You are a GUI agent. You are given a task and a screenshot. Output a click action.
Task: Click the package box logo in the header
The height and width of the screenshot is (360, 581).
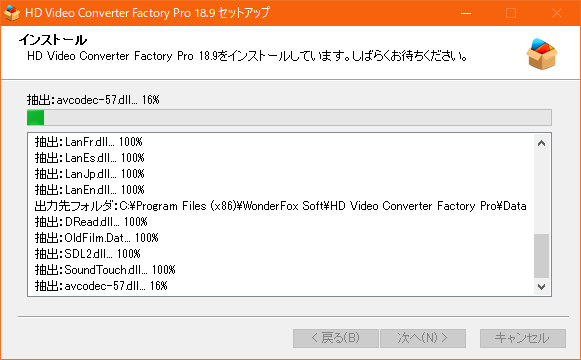click(542, 54)
